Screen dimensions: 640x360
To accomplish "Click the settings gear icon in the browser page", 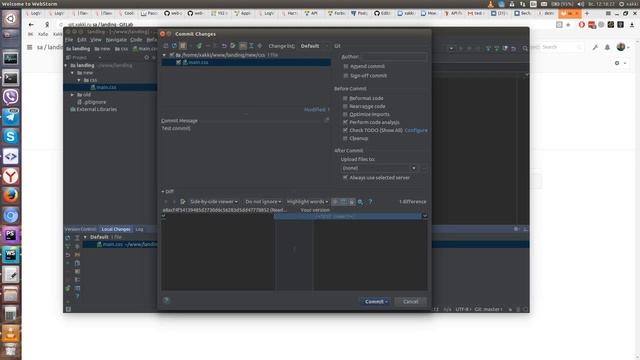I will [x=617, y=63].
